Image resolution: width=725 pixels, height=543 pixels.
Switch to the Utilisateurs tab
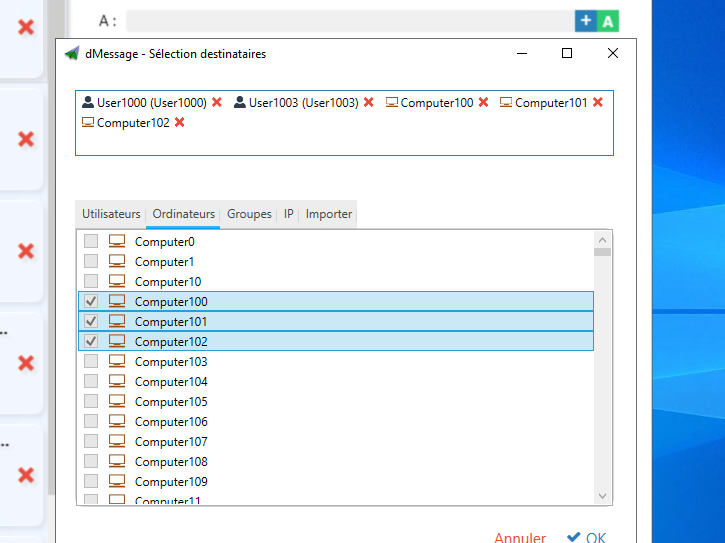[x=111, y=214]
